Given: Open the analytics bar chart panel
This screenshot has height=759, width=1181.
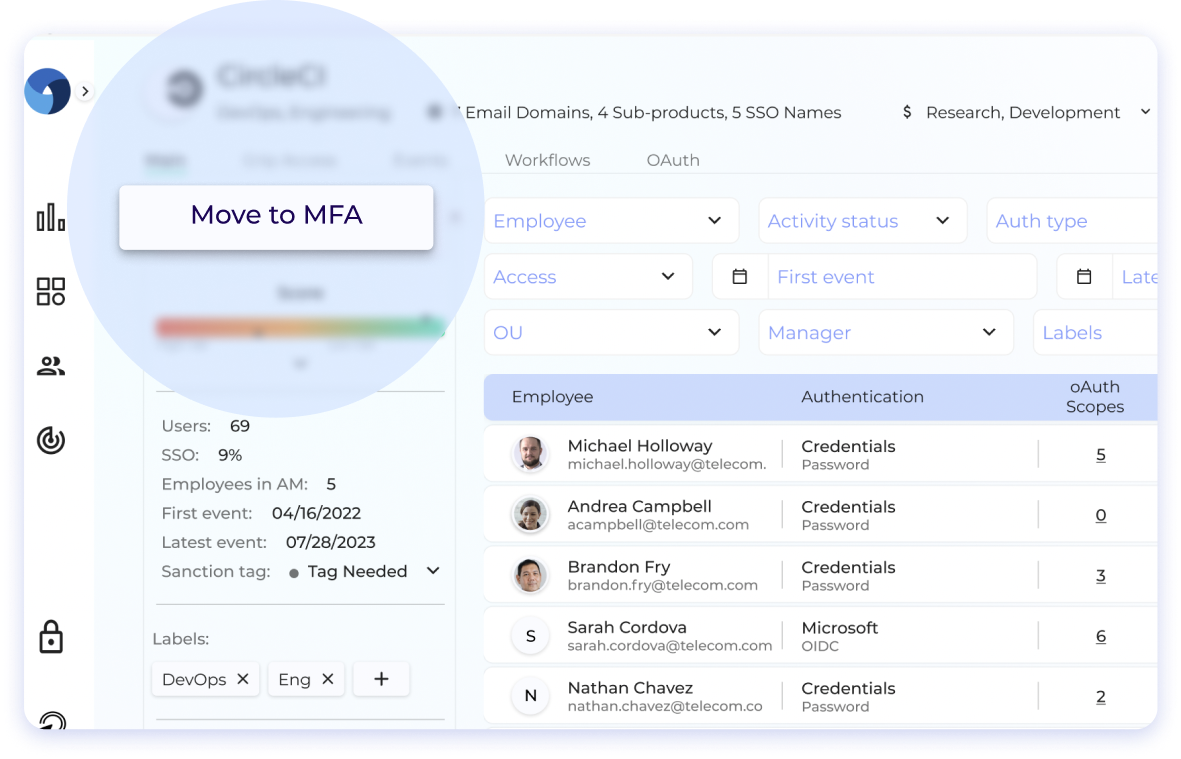Looking at the screenshot, I should point(50,216).
